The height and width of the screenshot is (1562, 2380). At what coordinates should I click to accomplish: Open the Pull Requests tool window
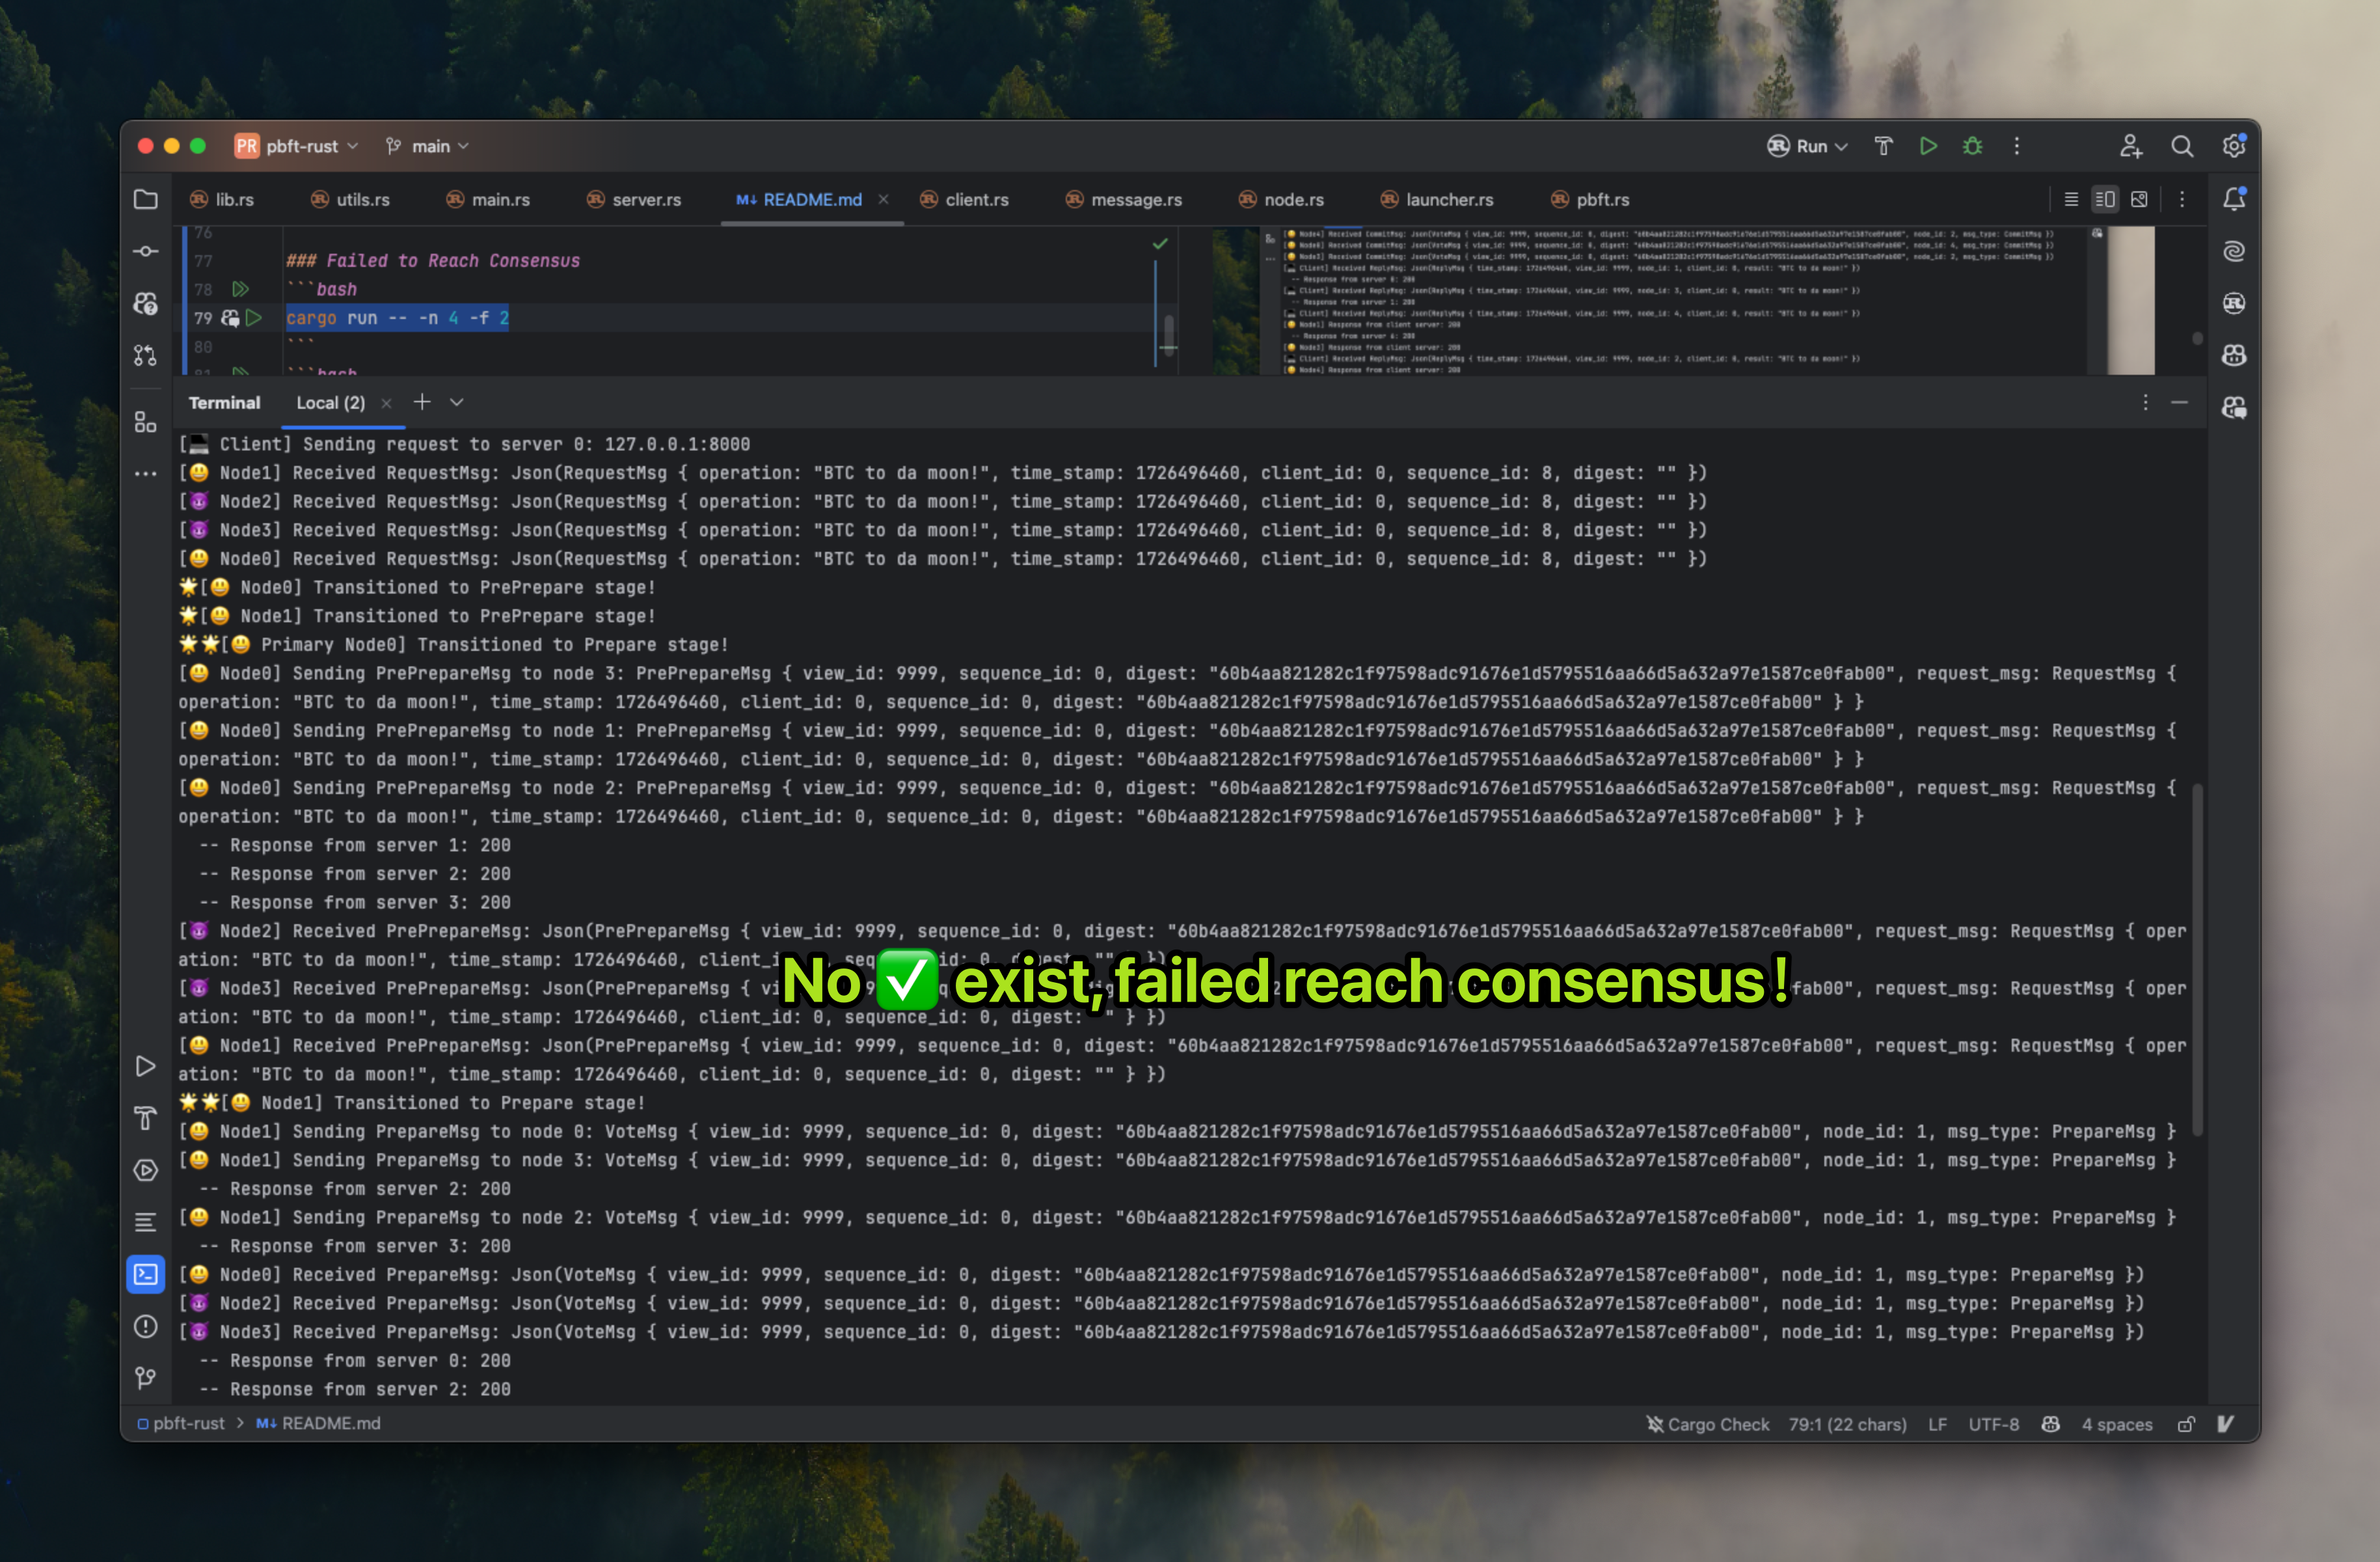146,355
